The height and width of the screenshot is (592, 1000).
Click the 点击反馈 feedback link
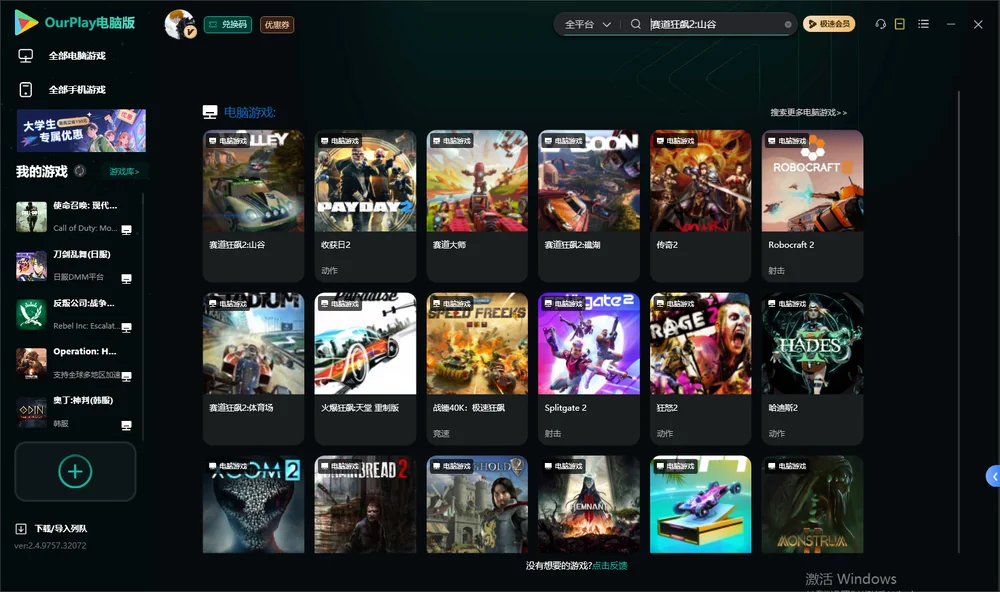click(x=610, y=565)
